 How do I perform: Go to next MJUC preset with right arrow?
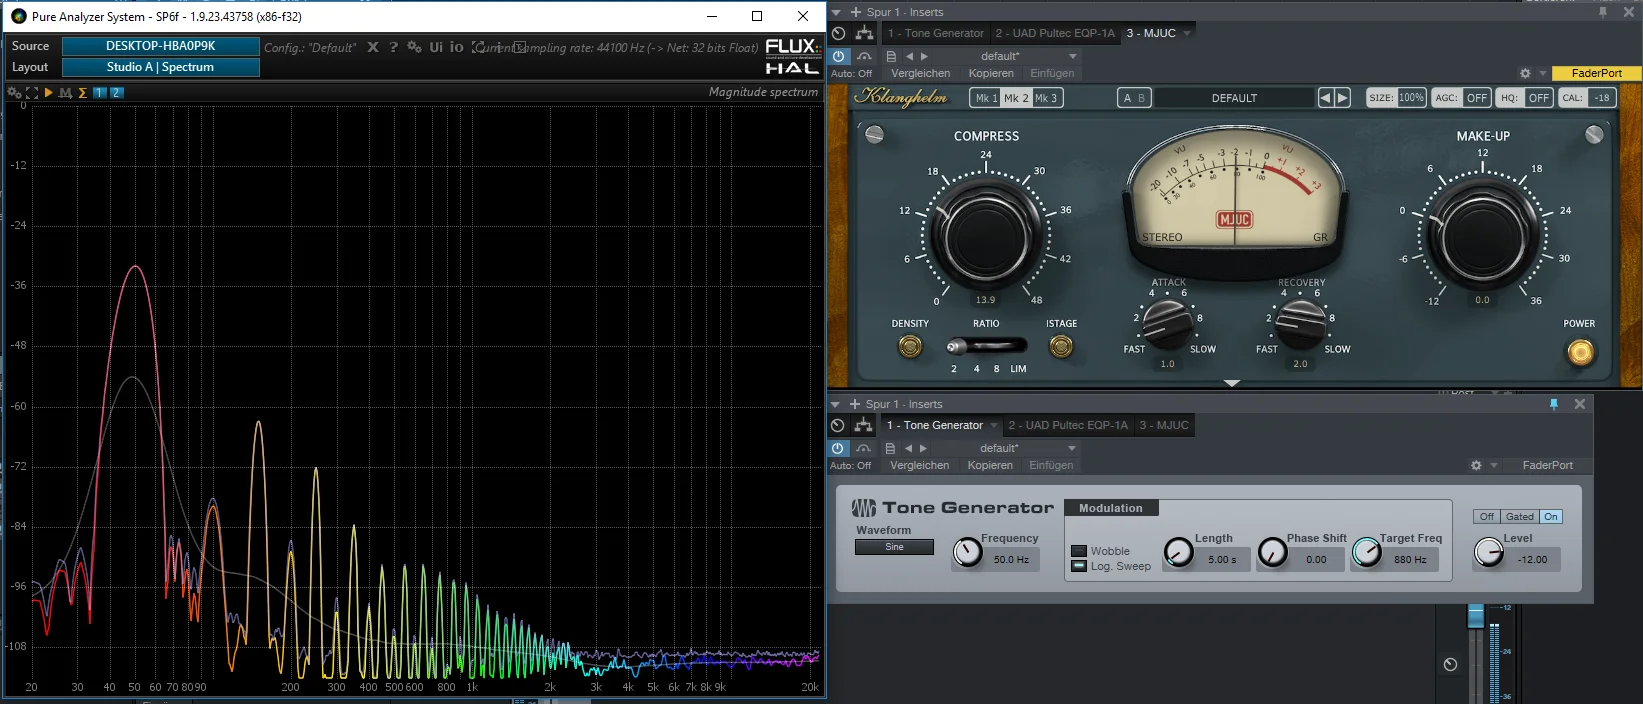[x=1343, y=98]
